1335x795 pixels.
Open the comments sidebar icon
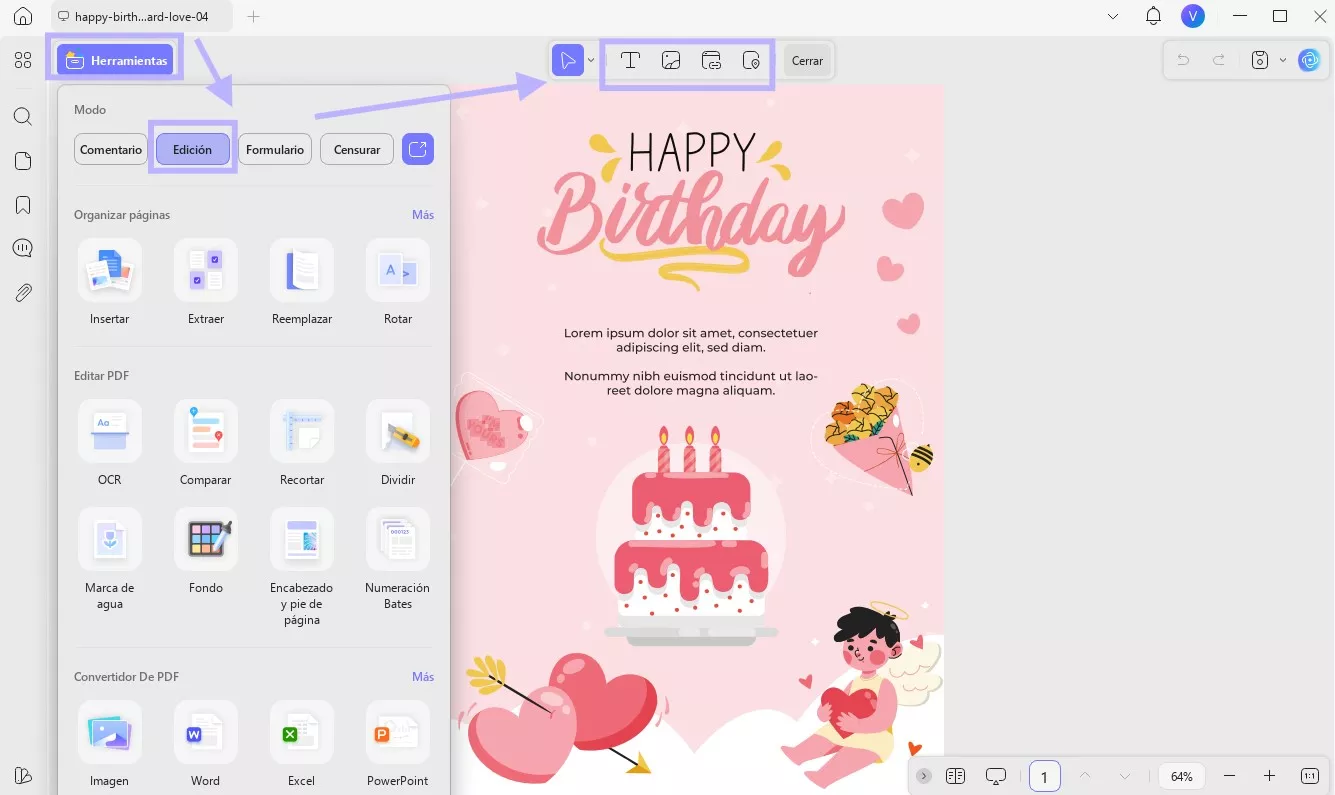click(x=23, y=248)
